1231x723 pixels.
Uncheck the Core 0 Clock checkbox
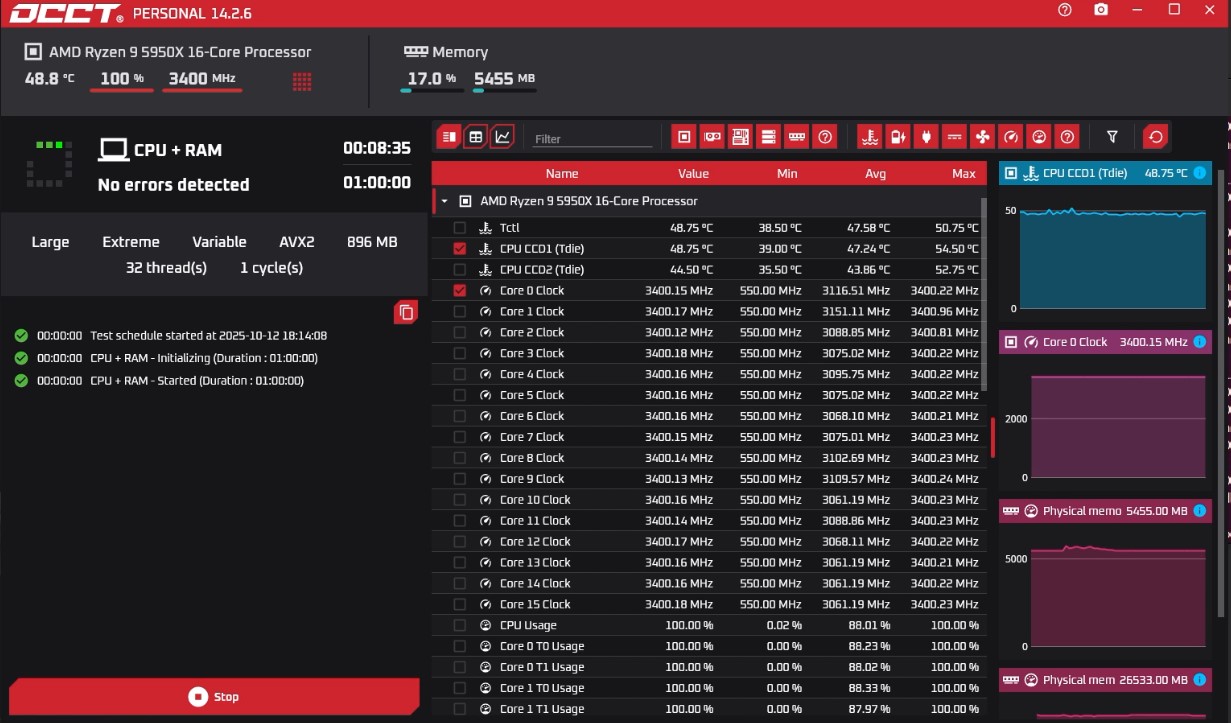point(460,291)
